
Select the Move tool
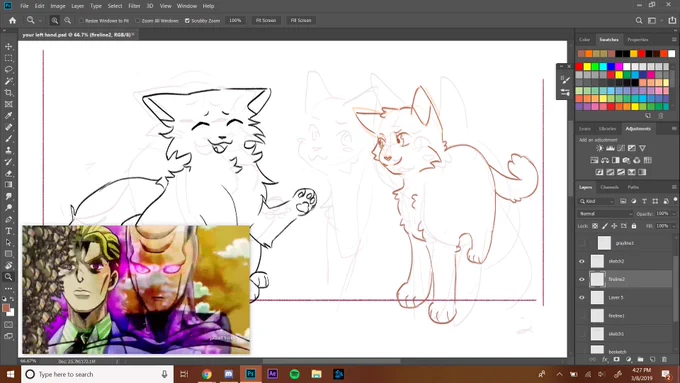pyautogui.click(x=8, y=46)
